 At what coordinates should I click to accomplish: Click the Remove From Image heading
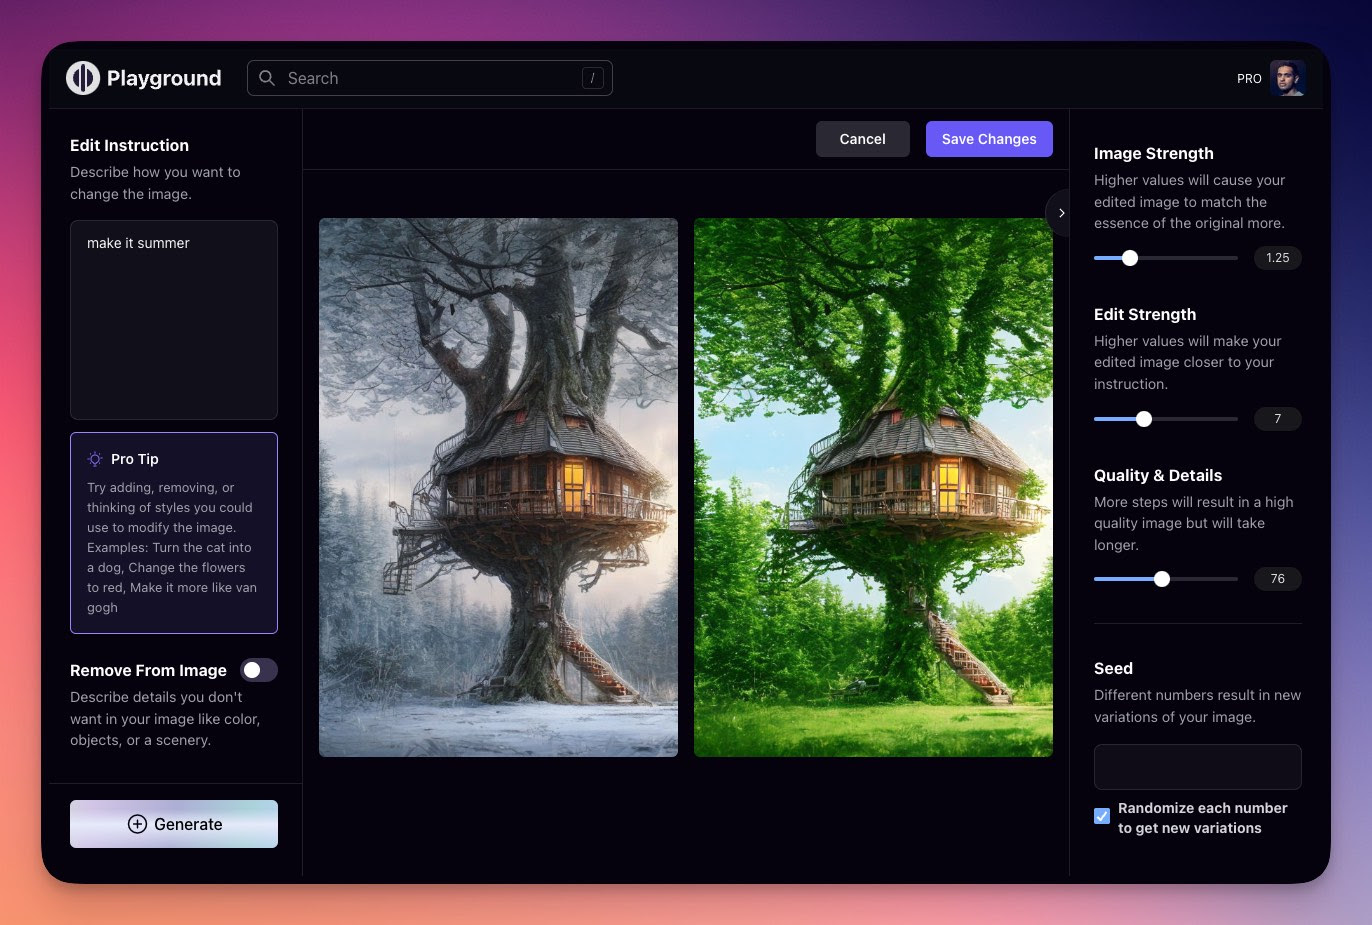pos(148,670)
